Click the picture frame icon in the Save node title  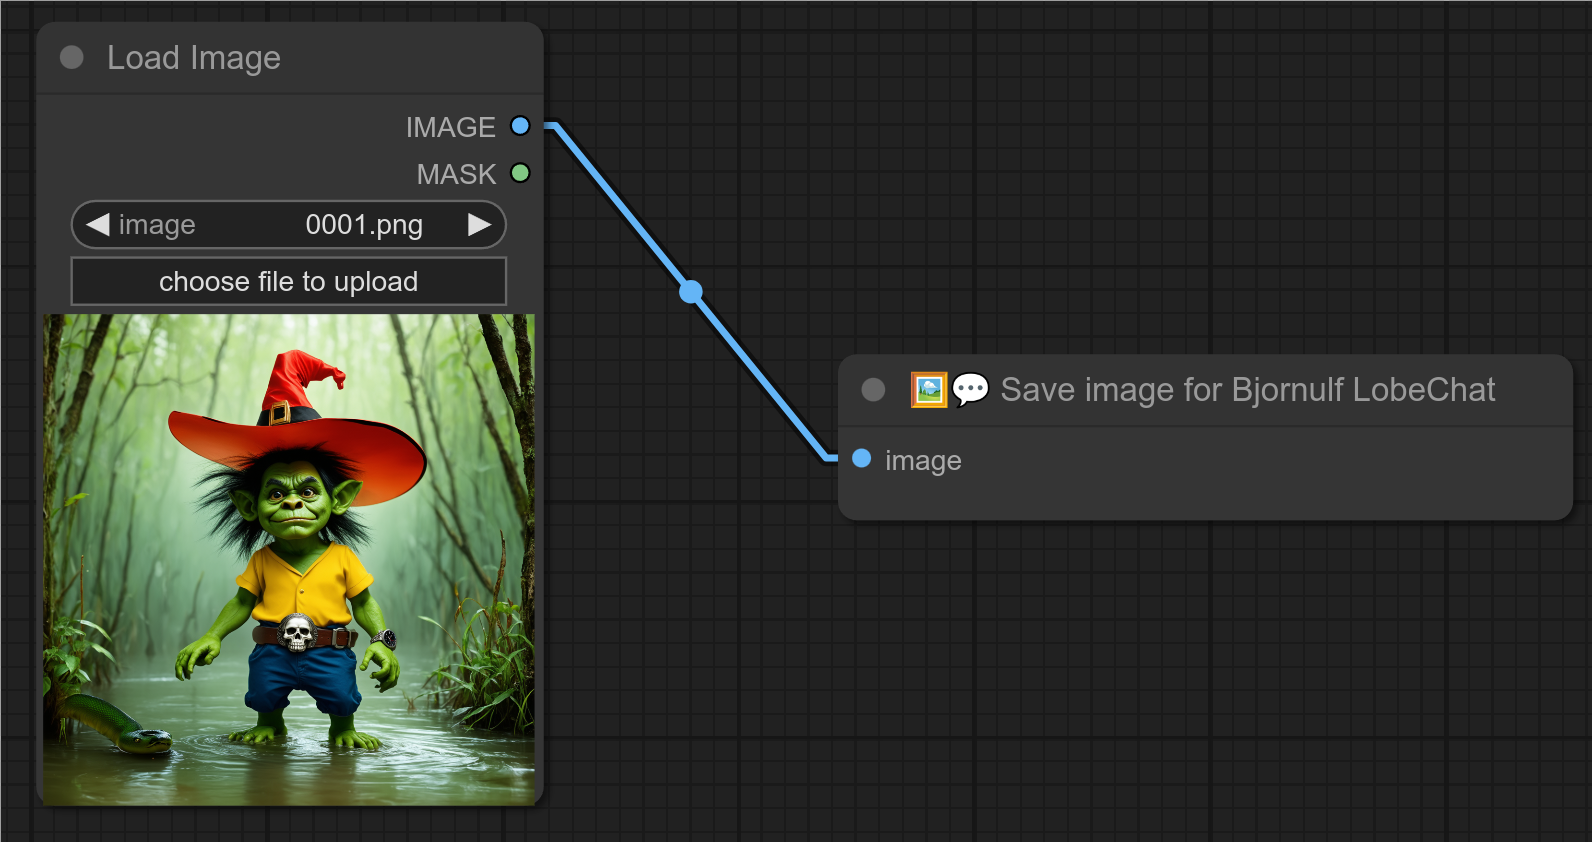(928, 390)
